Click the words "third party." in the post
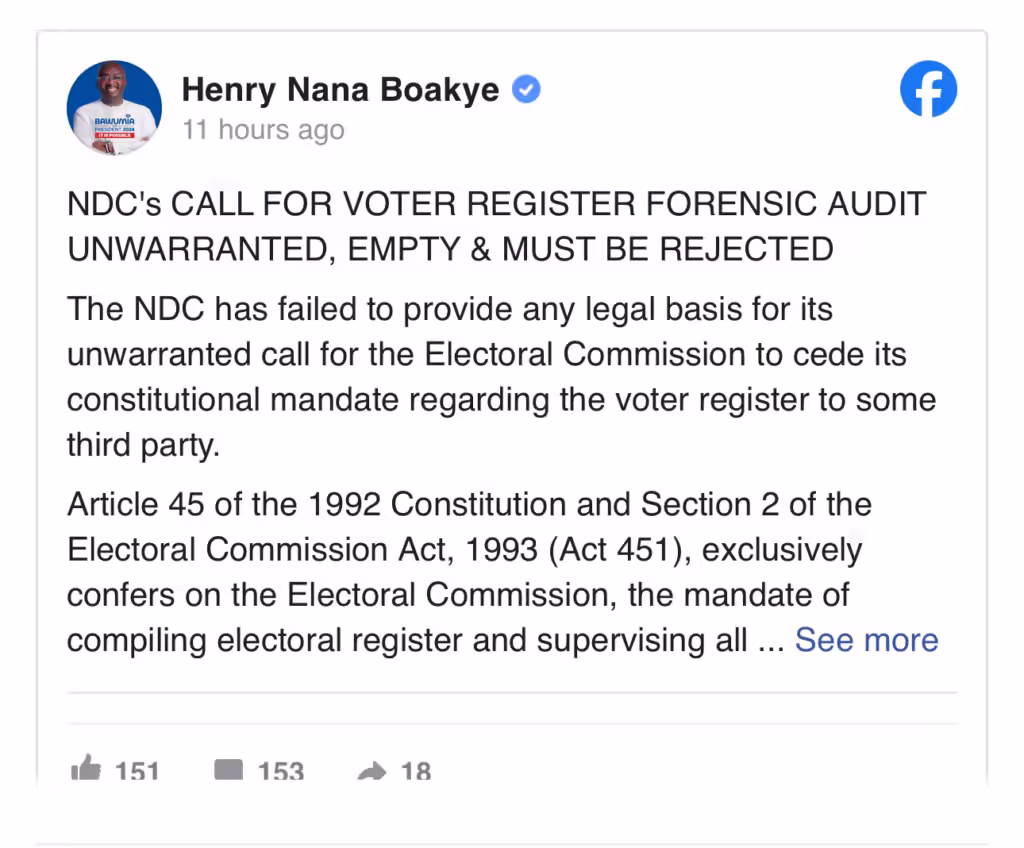This screenshot has height=848, width=1024. click(143, 445)
